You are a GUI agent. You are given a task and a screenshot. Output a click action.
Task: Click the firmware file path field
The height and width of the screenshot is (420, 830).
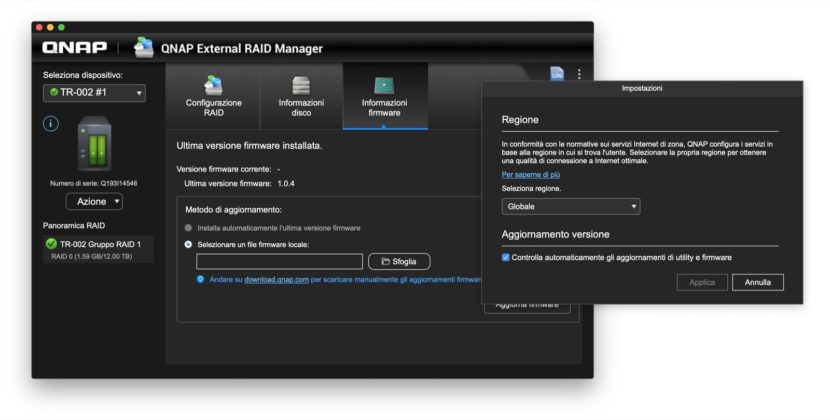pos(279,262)
